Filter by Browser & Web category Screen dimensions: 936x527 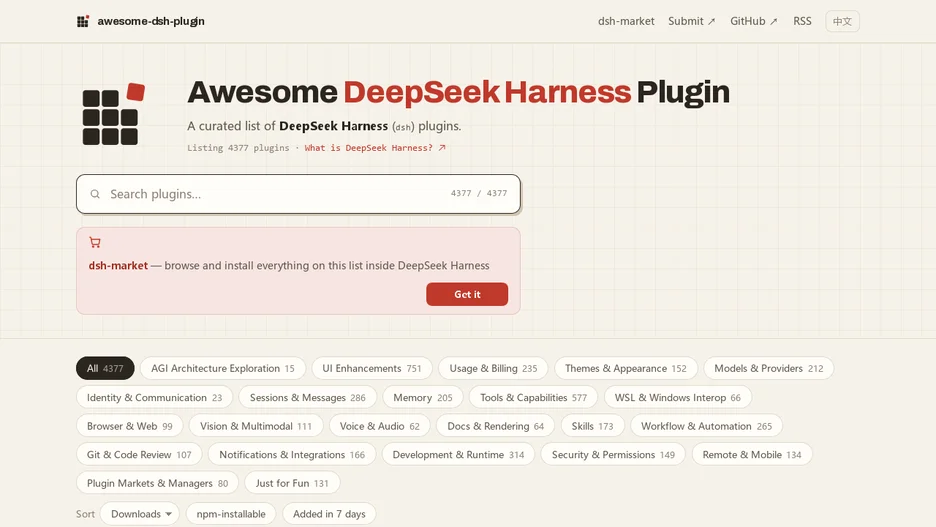click(130, 426)
